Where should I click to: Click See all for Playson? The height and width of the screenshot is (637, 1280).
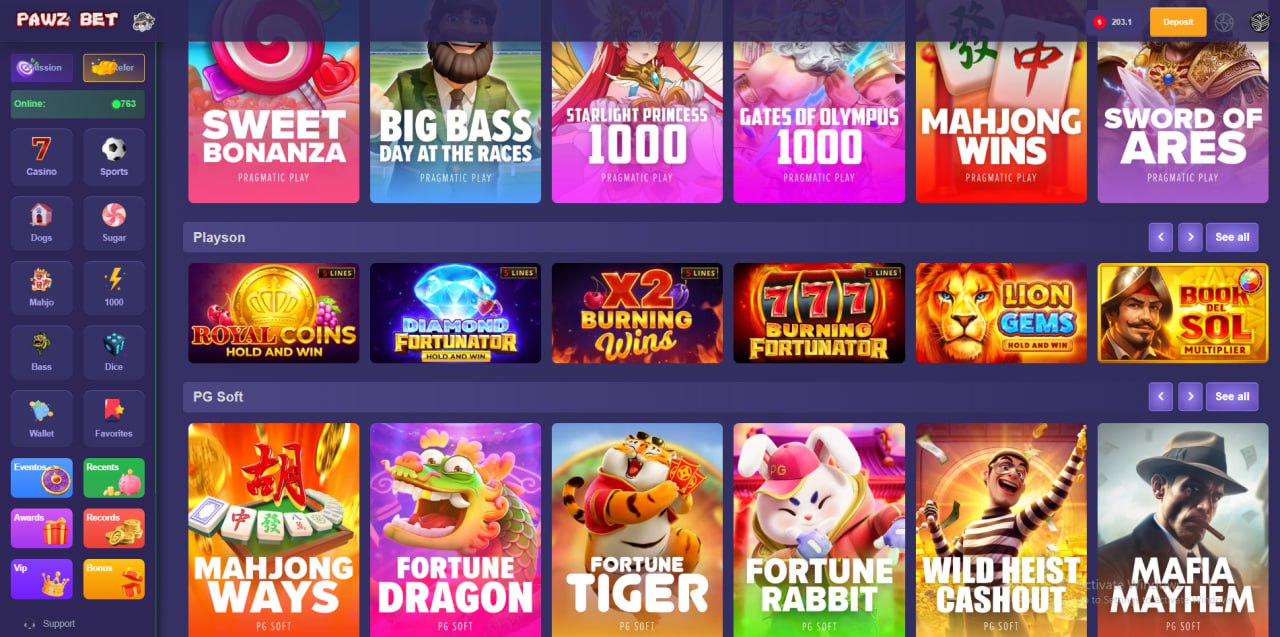[1232, 237]
